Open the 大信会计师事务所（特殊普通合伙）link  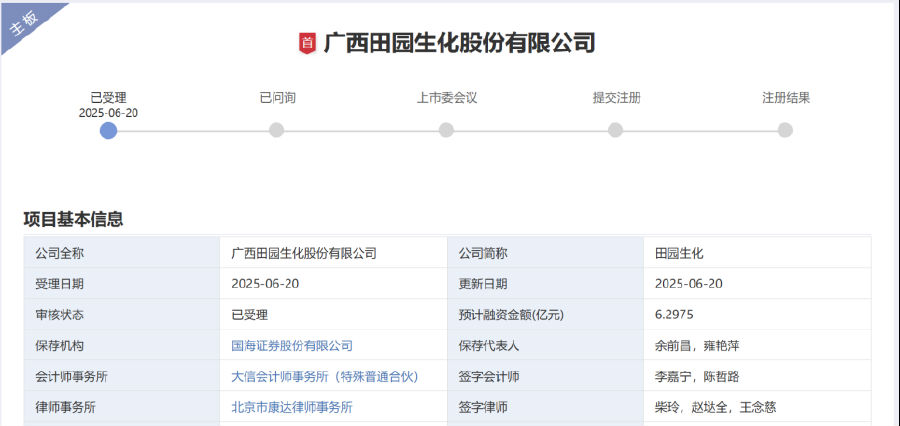tap(325, 377)
